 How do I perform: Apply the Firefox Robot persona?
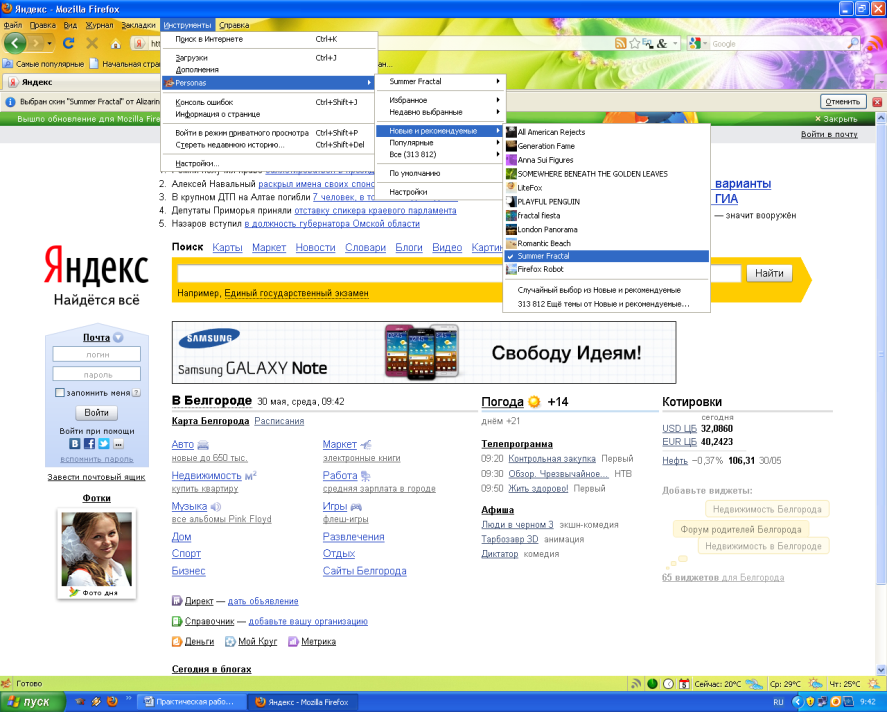click(606, 269)
